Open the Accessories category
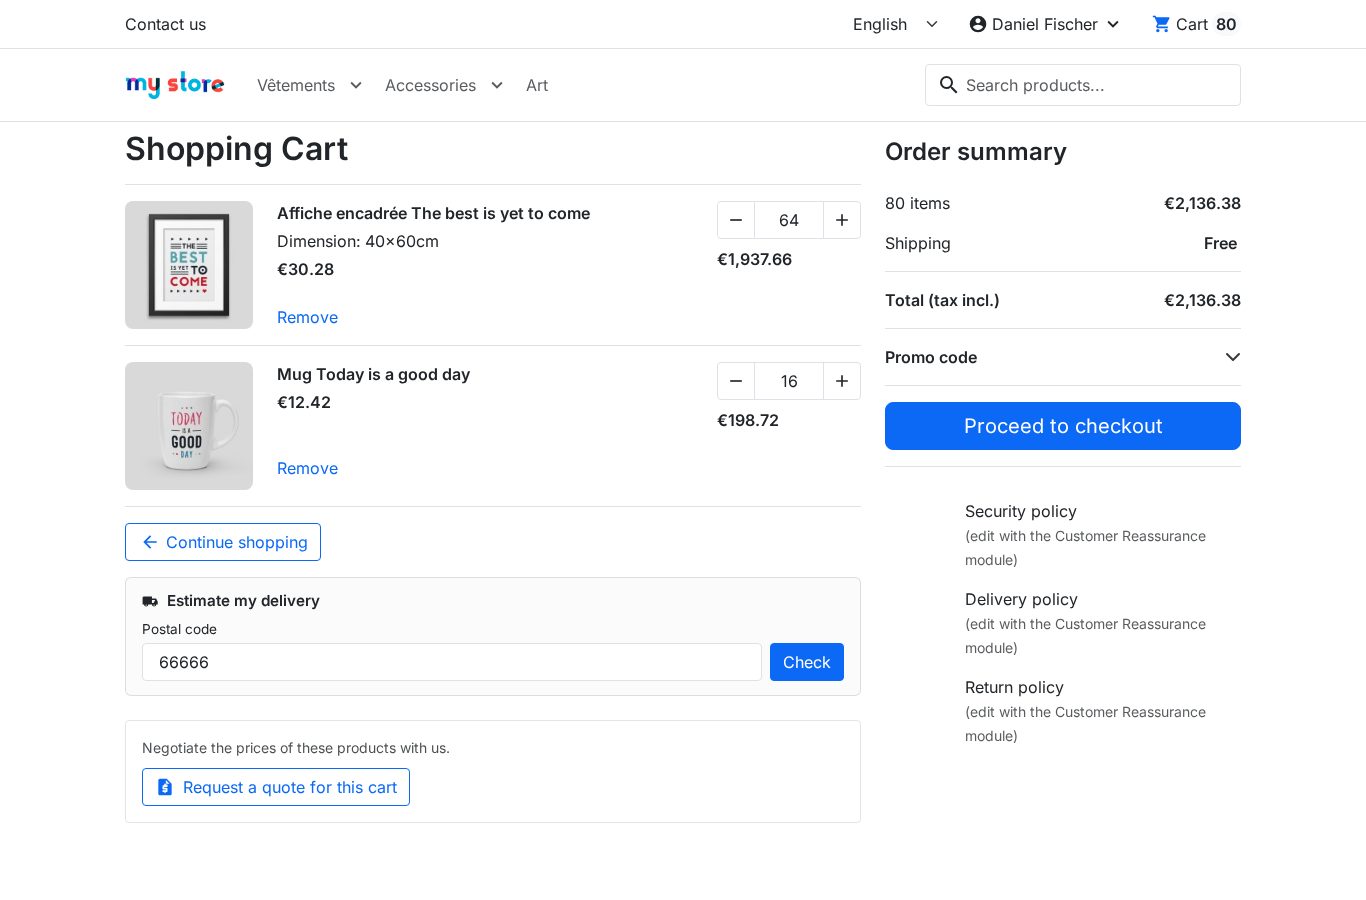 430,85
